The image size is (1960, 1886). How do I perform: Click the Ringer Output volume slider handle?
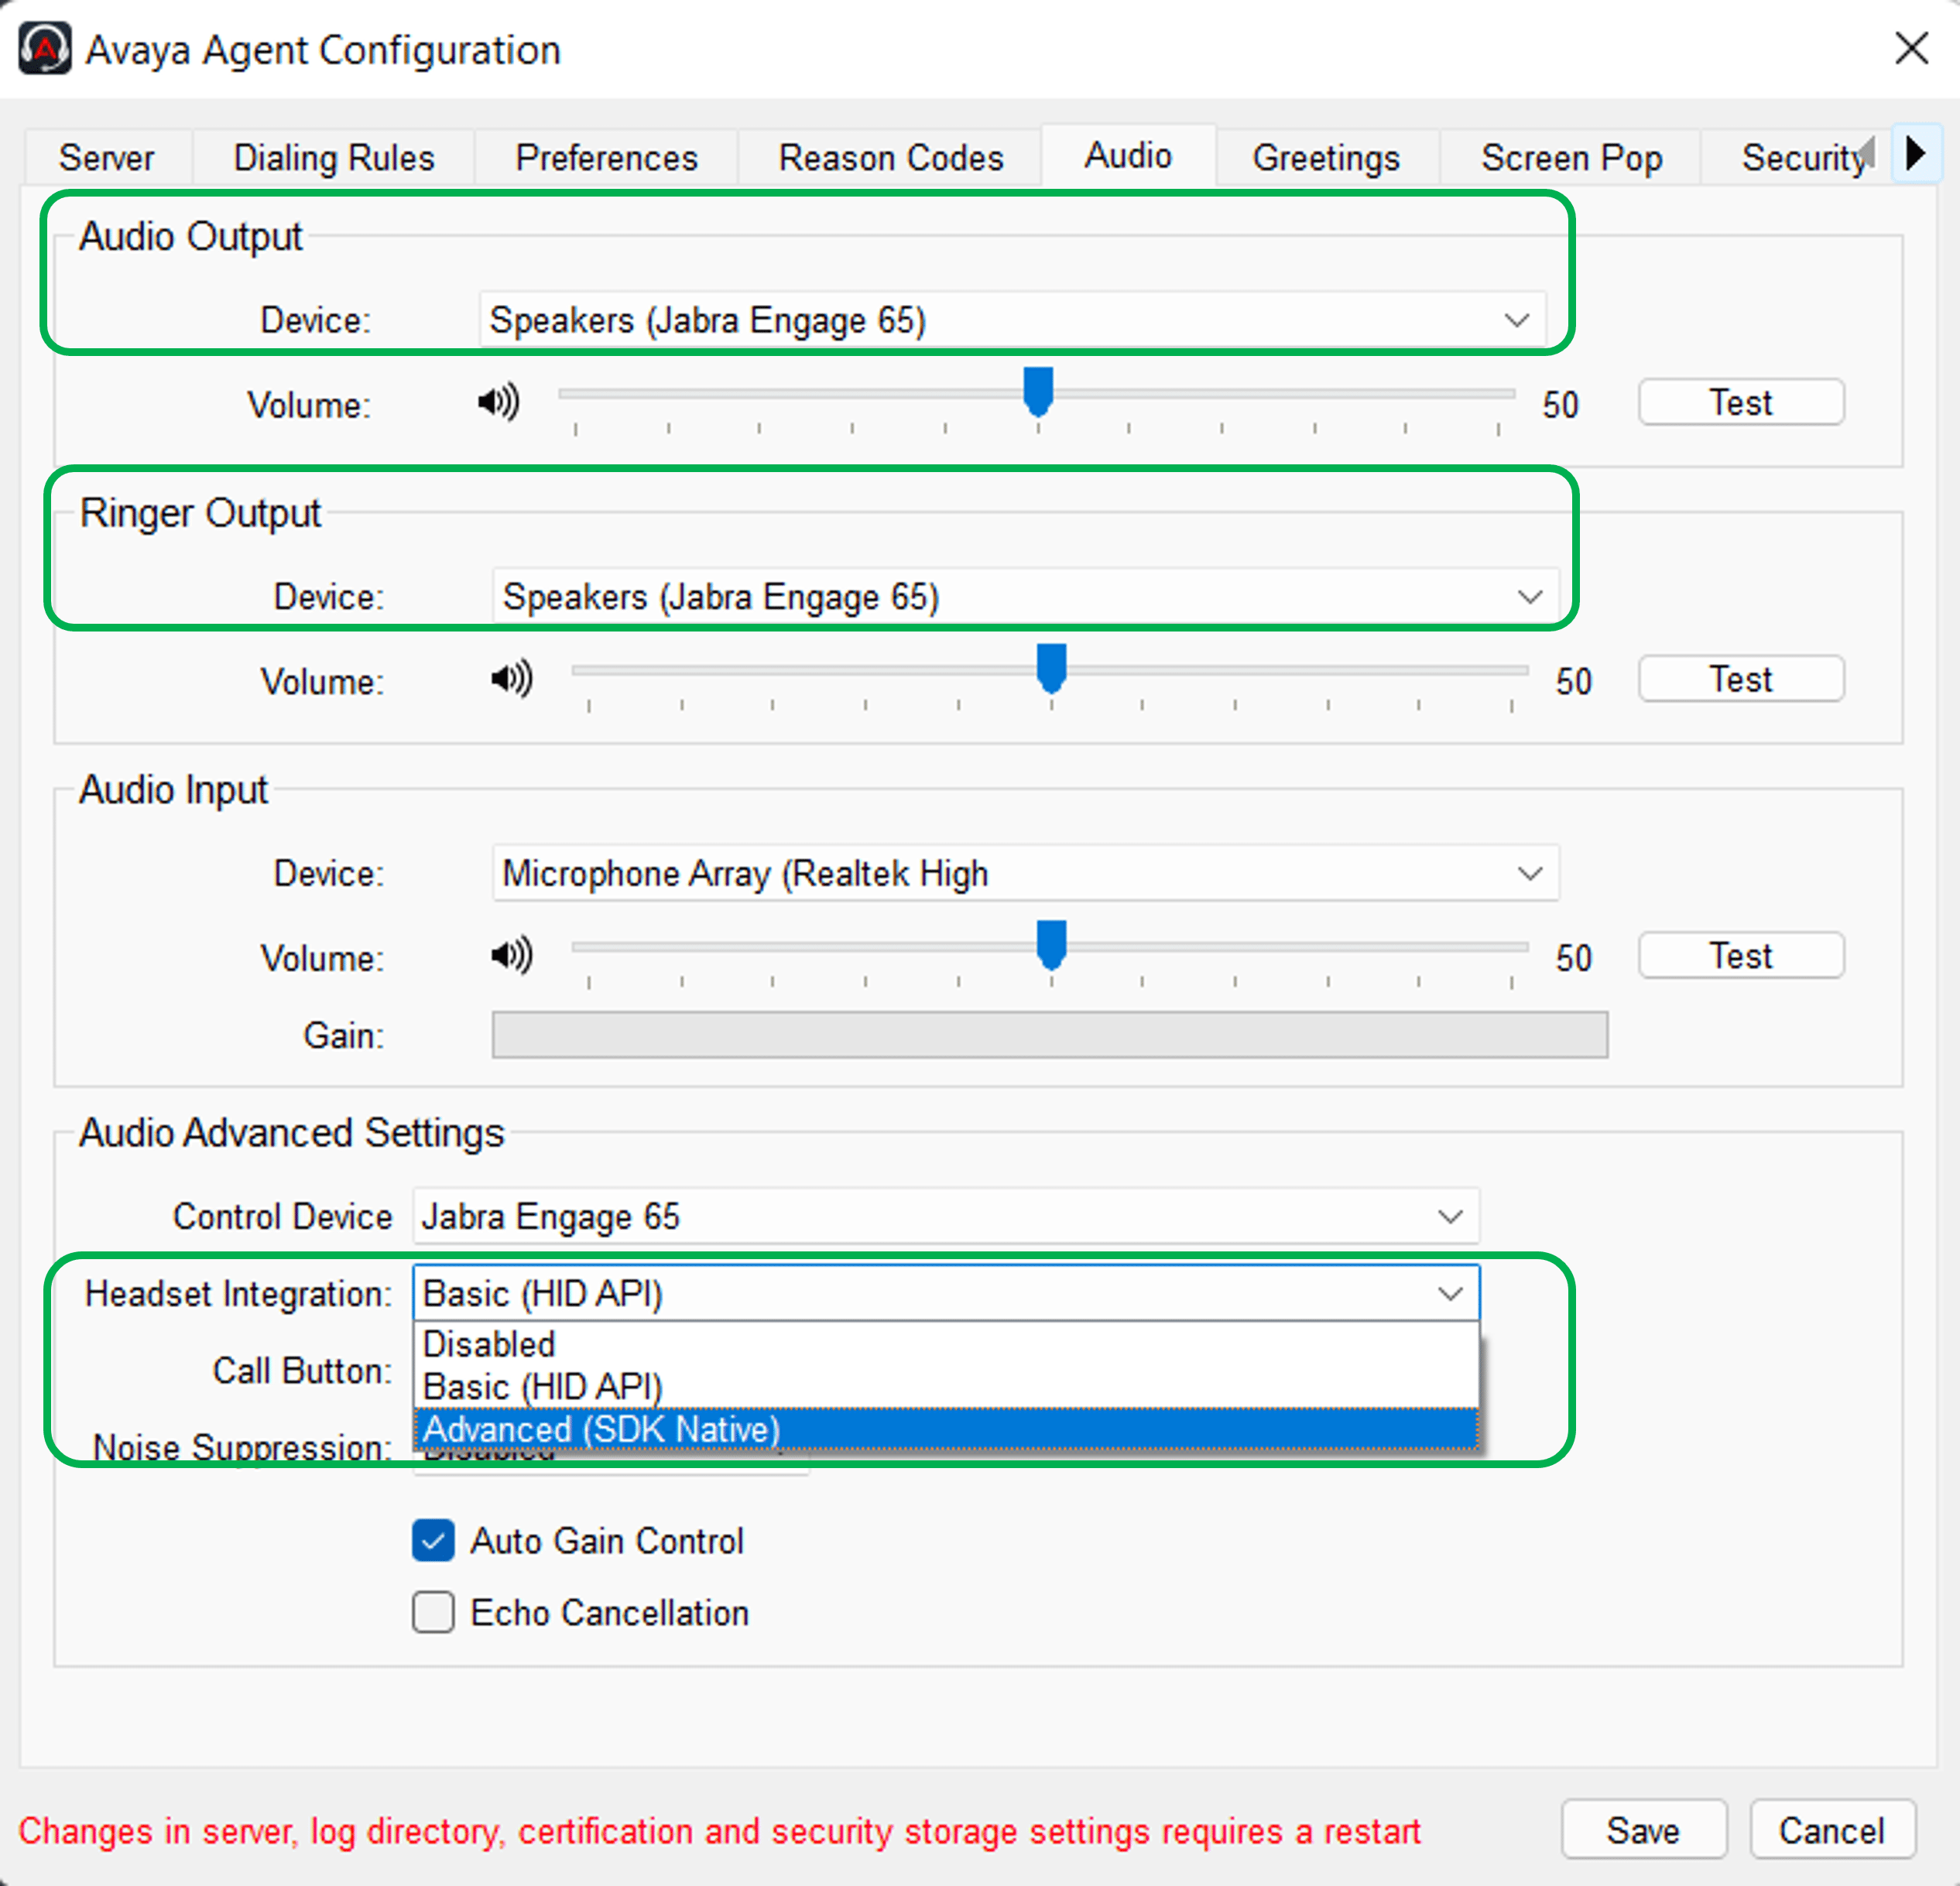pyautogui.click(x=1051, y=667)
